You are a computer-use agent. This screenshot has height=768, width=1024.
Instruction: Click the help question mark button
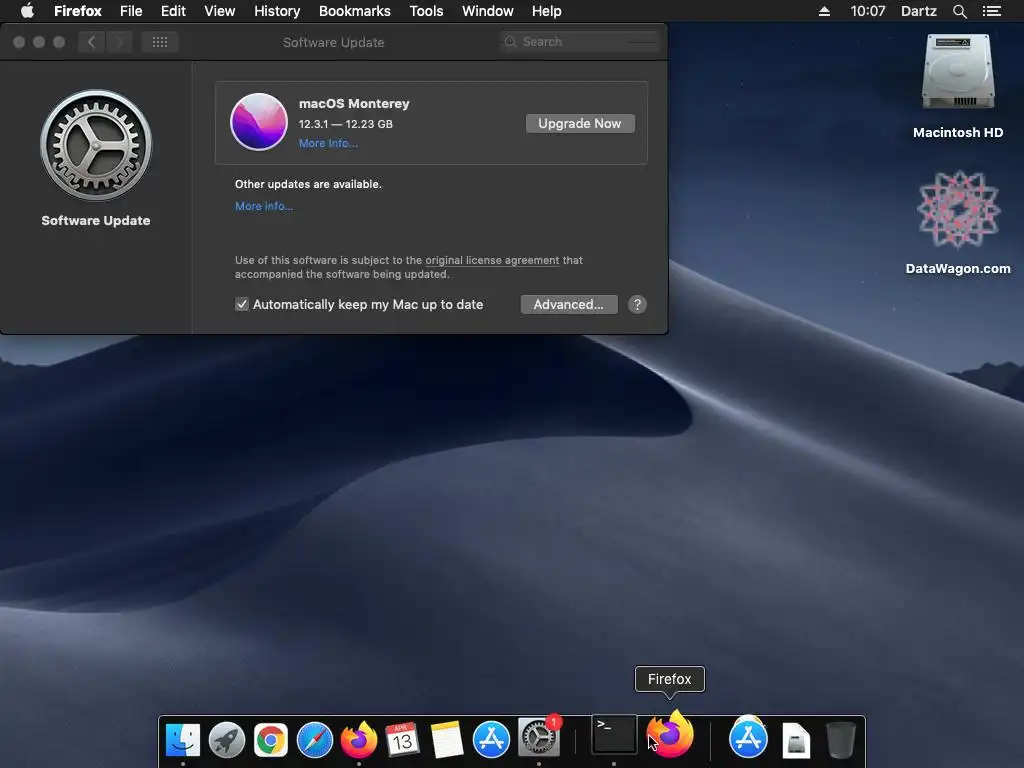pos(637,304)
